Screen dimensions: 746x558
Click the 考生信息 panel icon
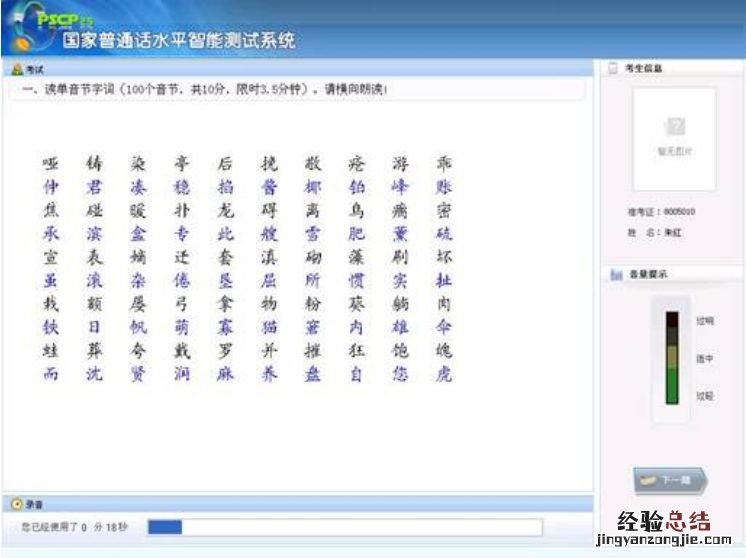tap(613, 68)
